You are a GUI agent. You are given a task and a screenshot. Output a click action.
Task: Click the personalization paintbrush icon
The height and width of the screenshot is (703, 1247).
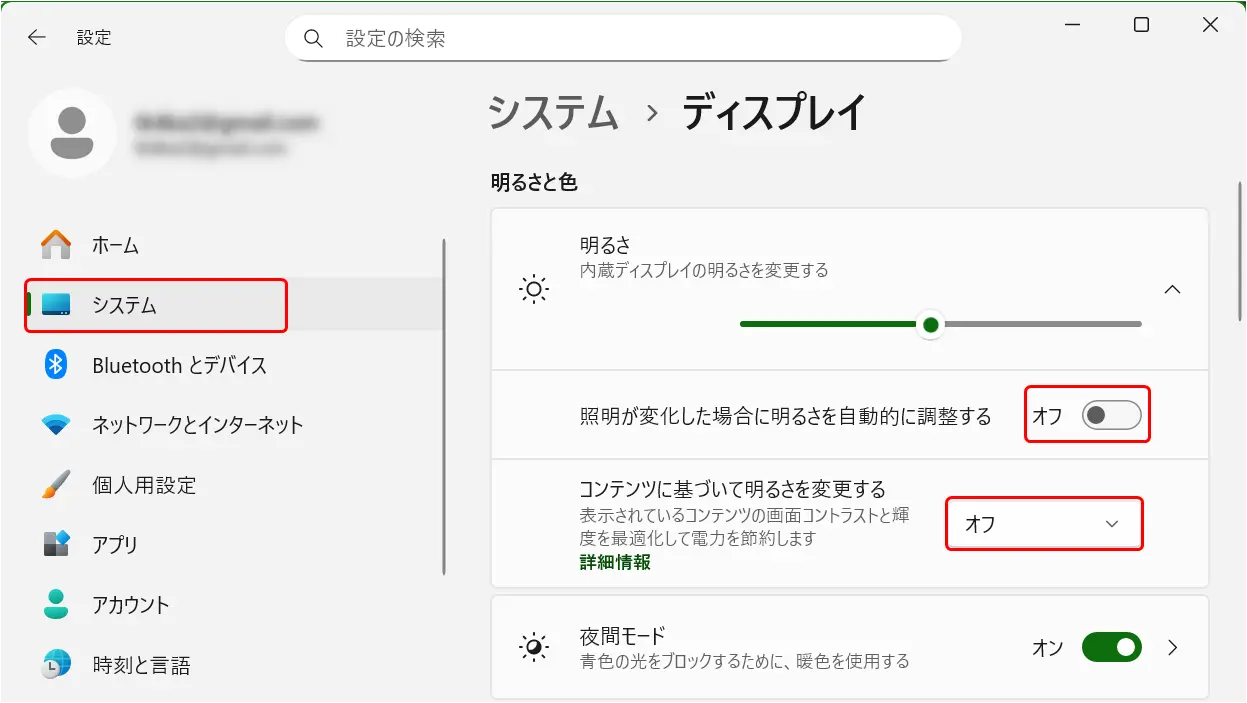click(x=56, y=485)
